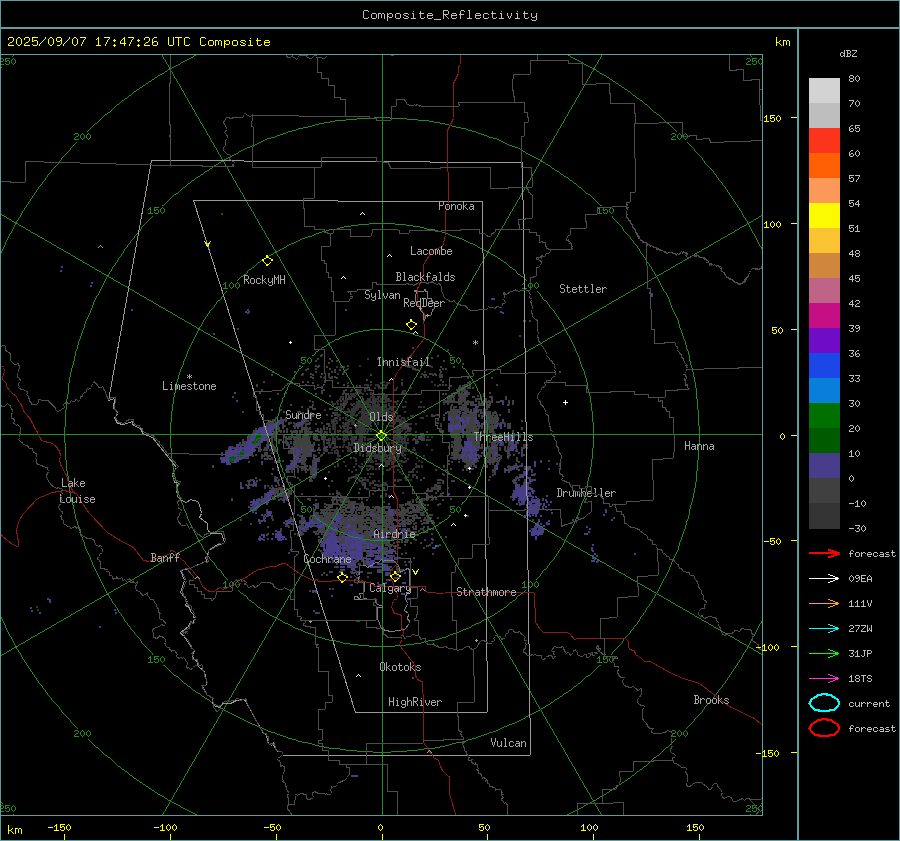
Task: Click the yellow V marker right of Calgary
Action: [x=416, y=572]
